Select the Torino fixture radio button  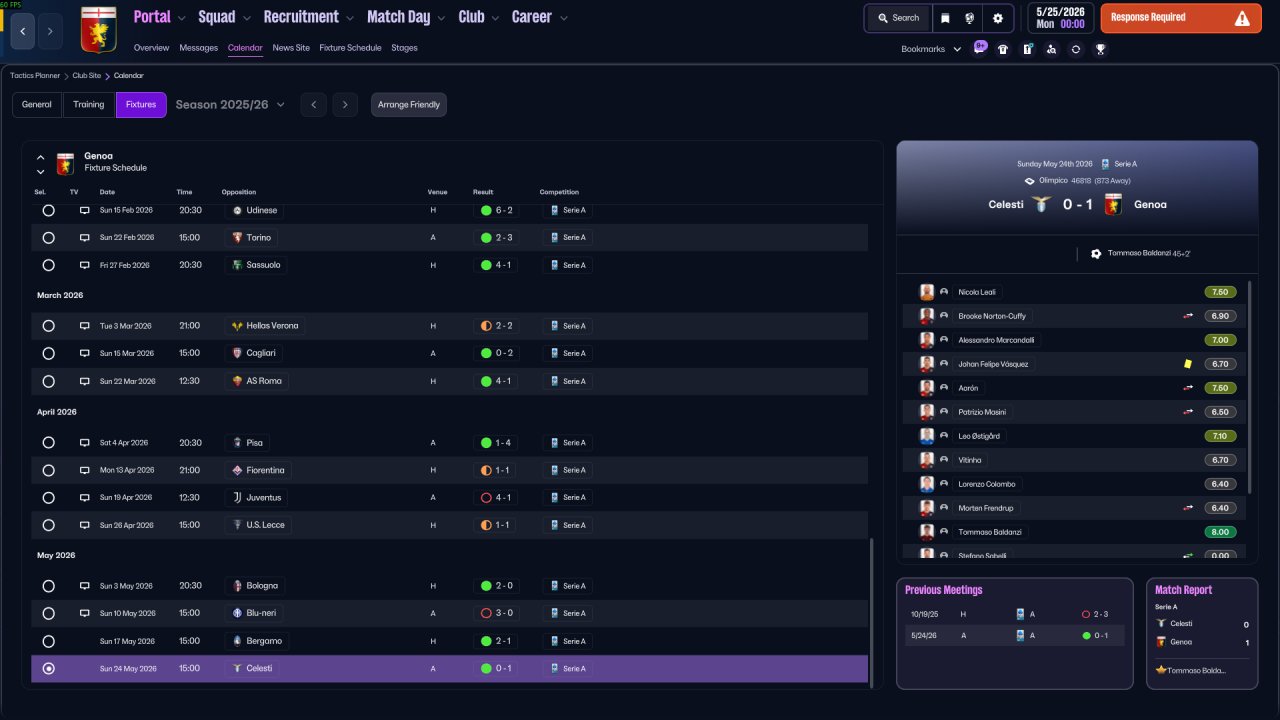48,238
